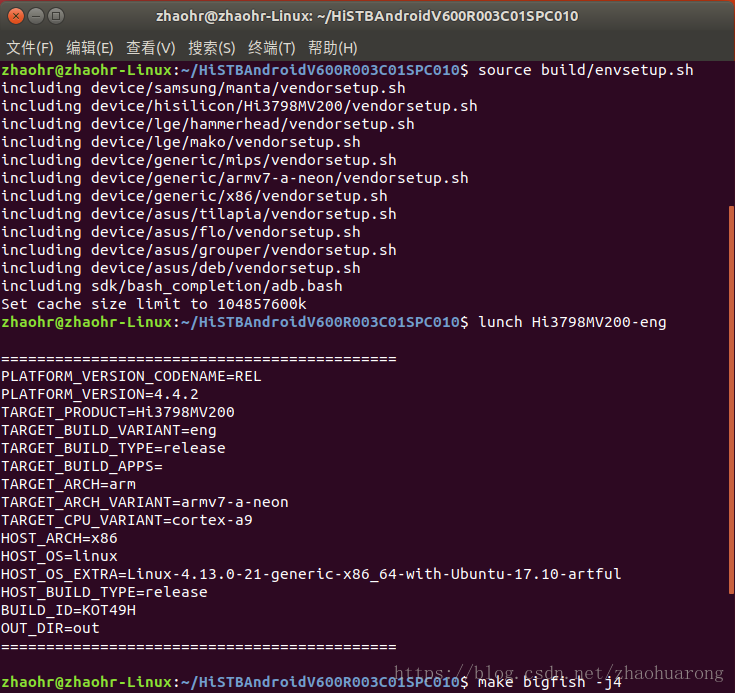Click the TARGET_BUILD_VARIANT=eng line
Screen dimensions: 735x693
109,430
